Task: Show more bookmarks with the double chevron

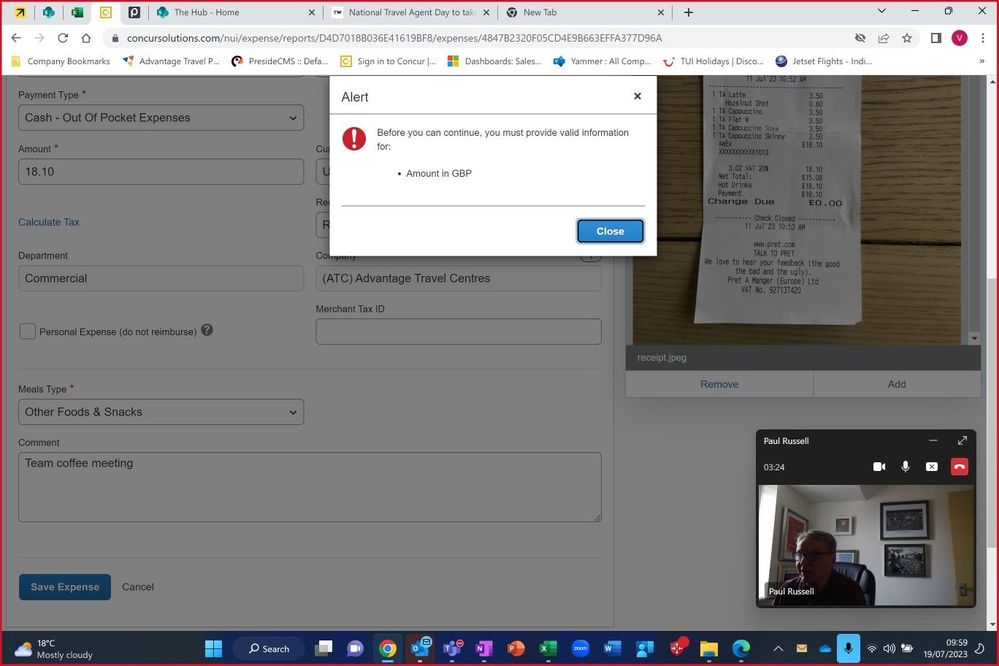Action: [982, 61]
